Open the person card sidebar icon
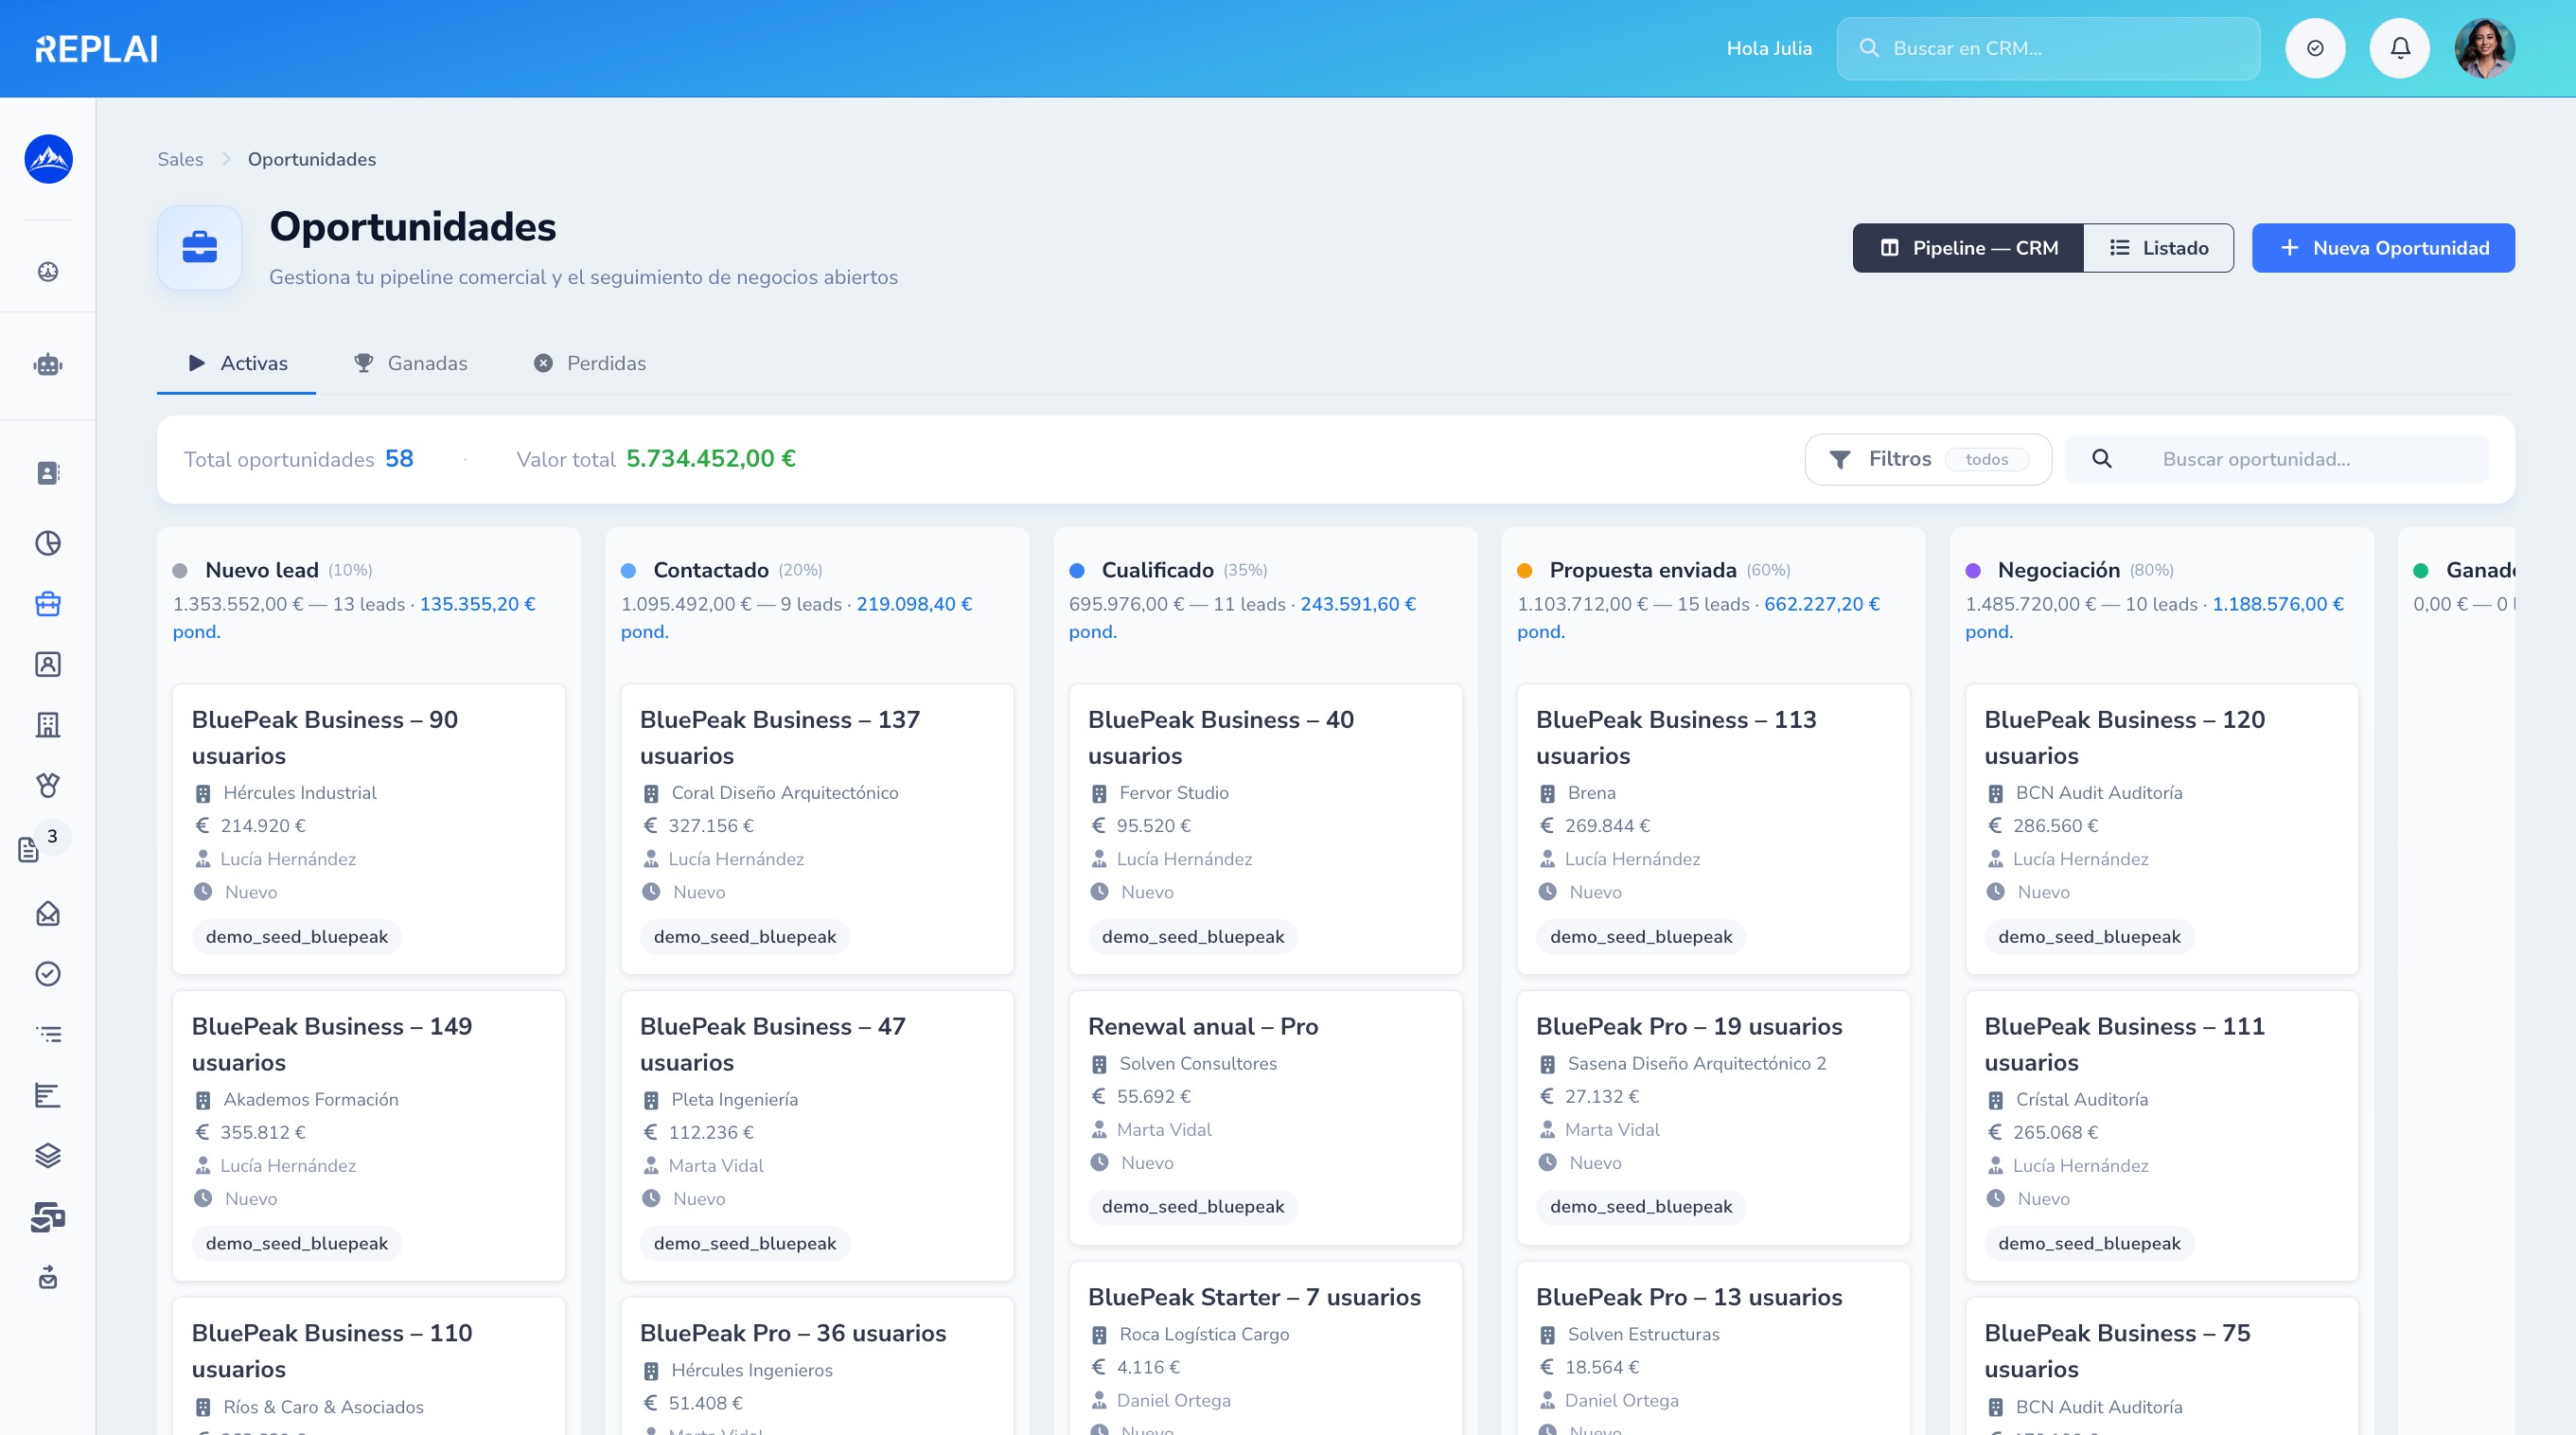Viewport: 2576px width, 1435px height. click(48, 664)
